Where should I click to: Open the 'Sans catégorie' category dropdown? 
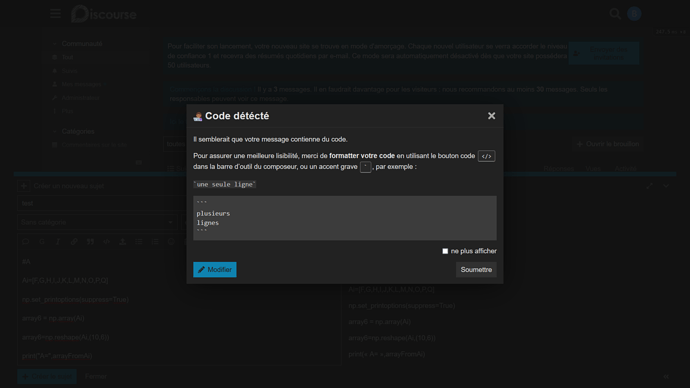click(97, 222)
